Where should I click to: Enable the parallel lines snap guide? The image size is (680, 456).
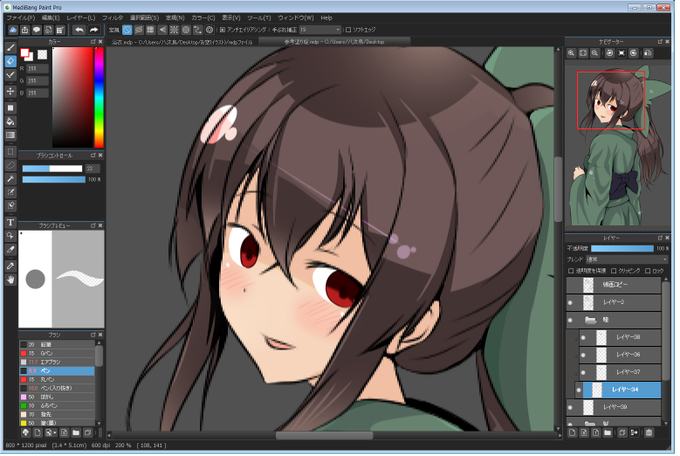coord(139,30)
